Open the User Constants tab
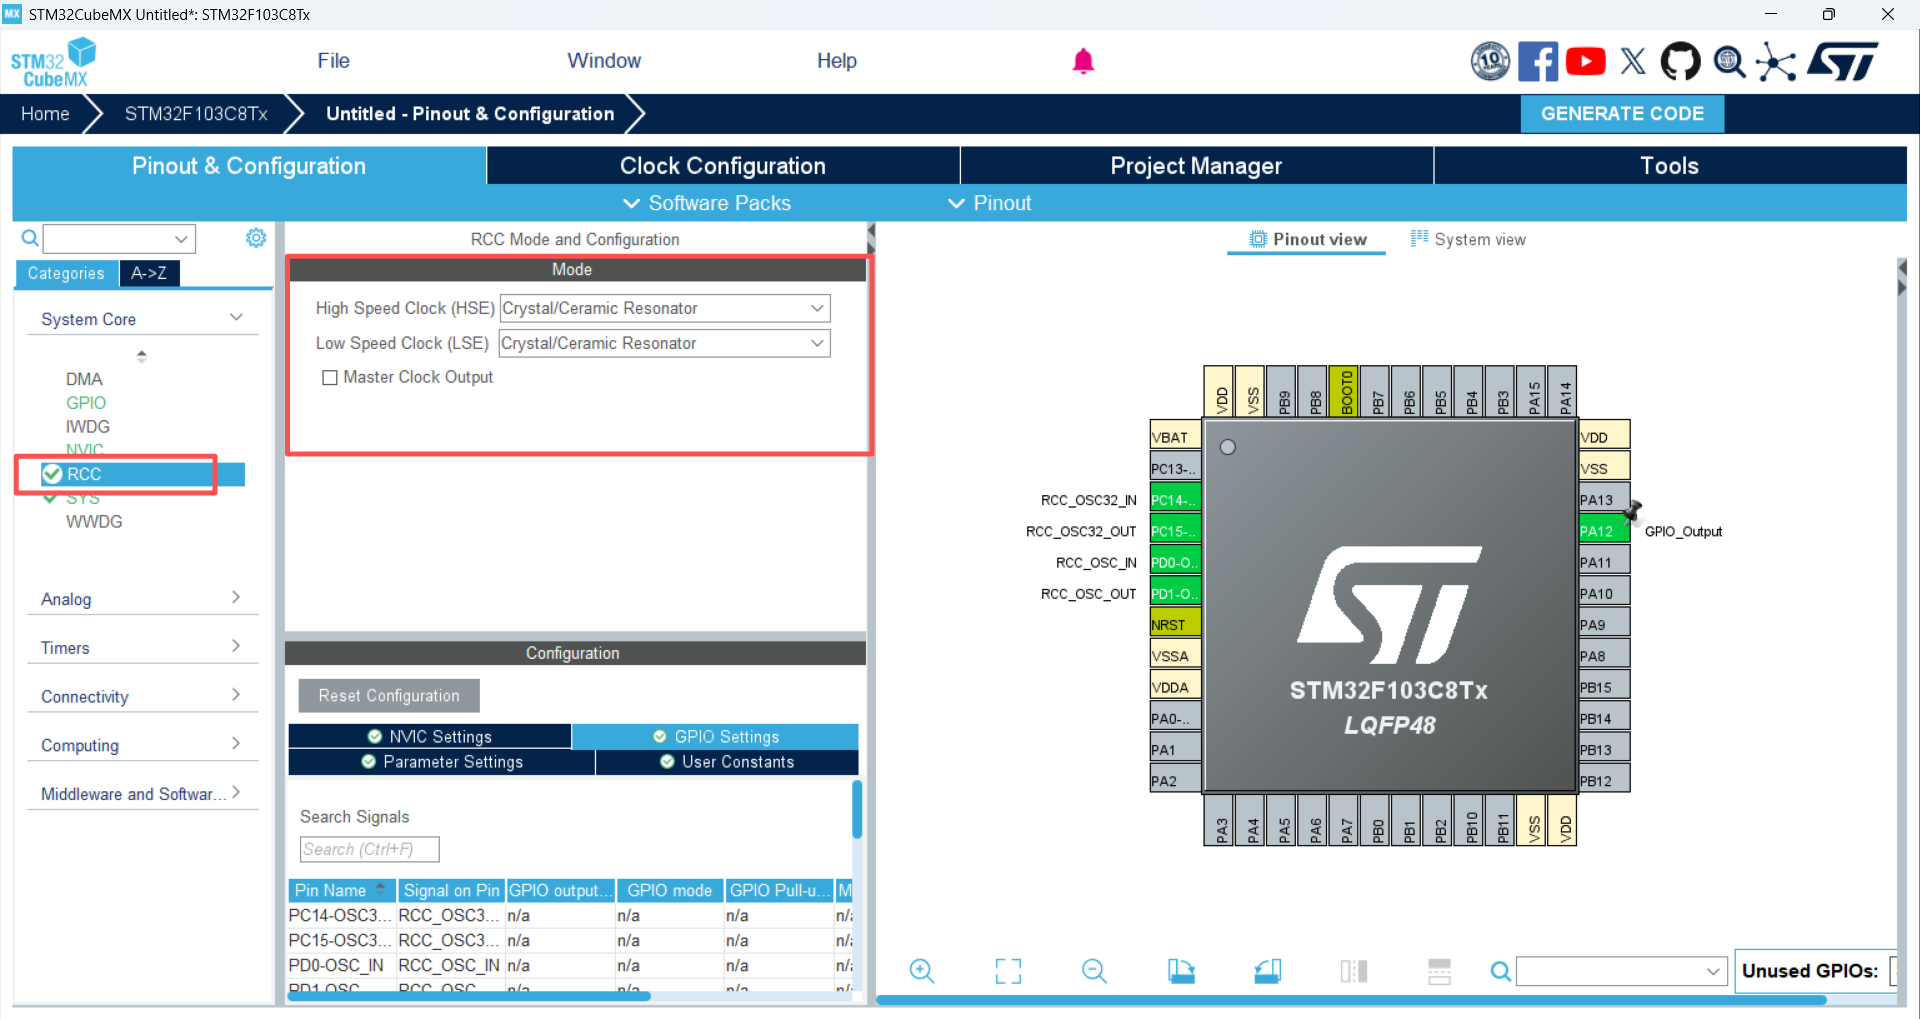Image resolution: width=1920 pixels, height=1019 pixels. coord(727,762)
